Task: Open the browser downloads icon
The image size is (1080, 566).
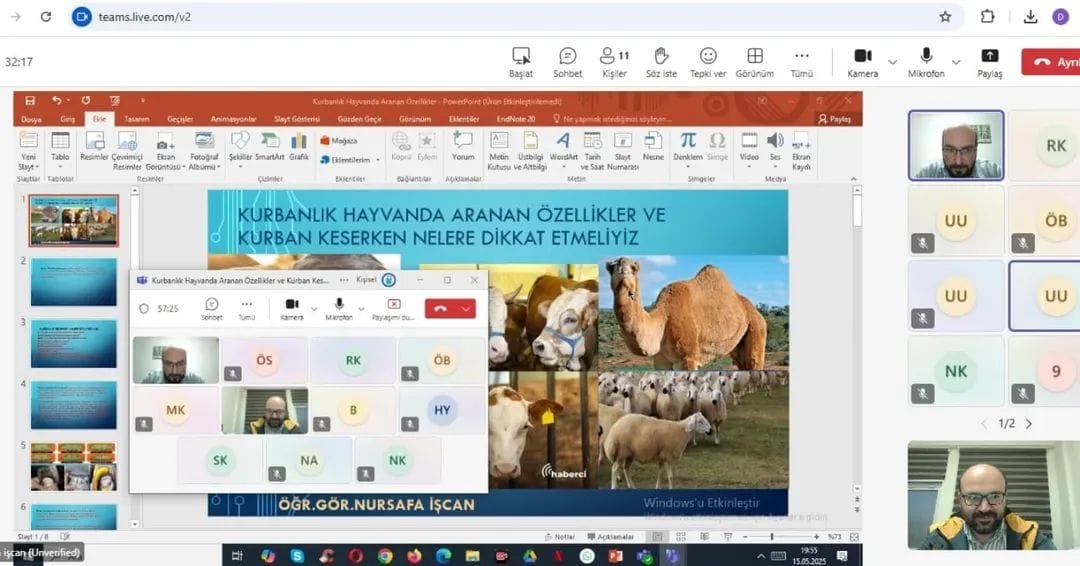Action: [1031, 17]
